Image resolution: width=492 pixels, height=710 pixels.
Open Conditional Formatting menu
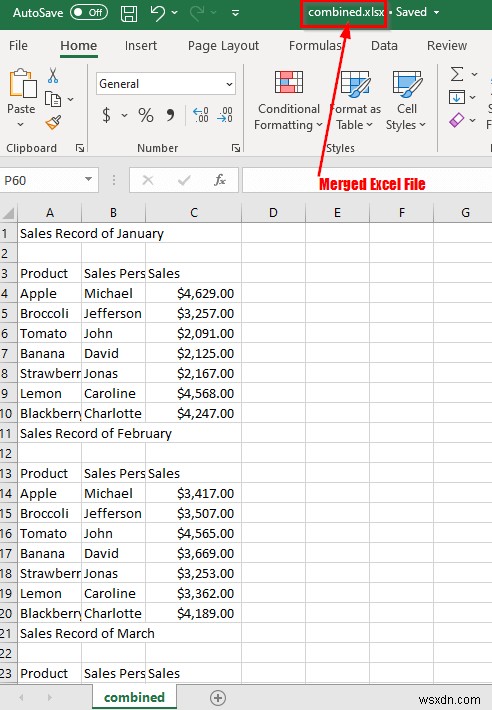tap(288, 101)
